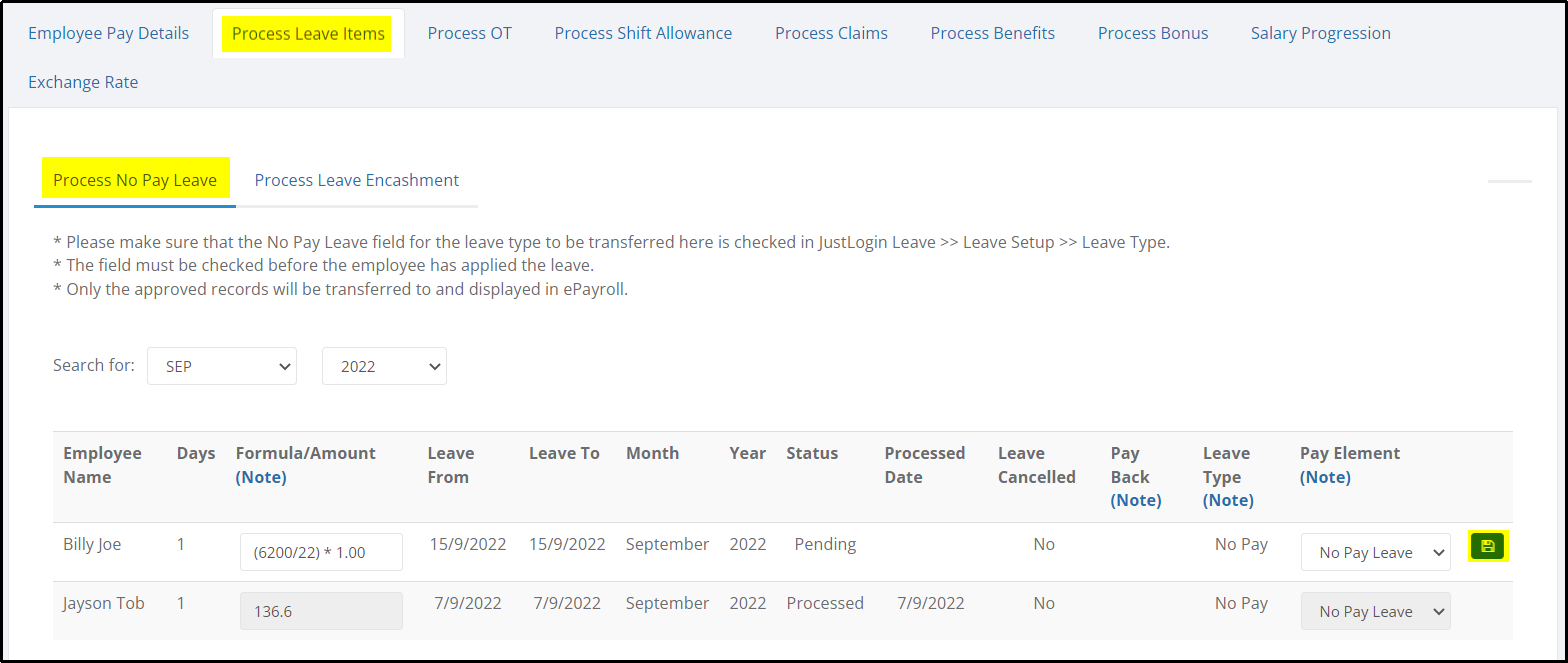Click the Leave Type Note link
Screen dimensions: 1568x663
[x=1228, y=500]
